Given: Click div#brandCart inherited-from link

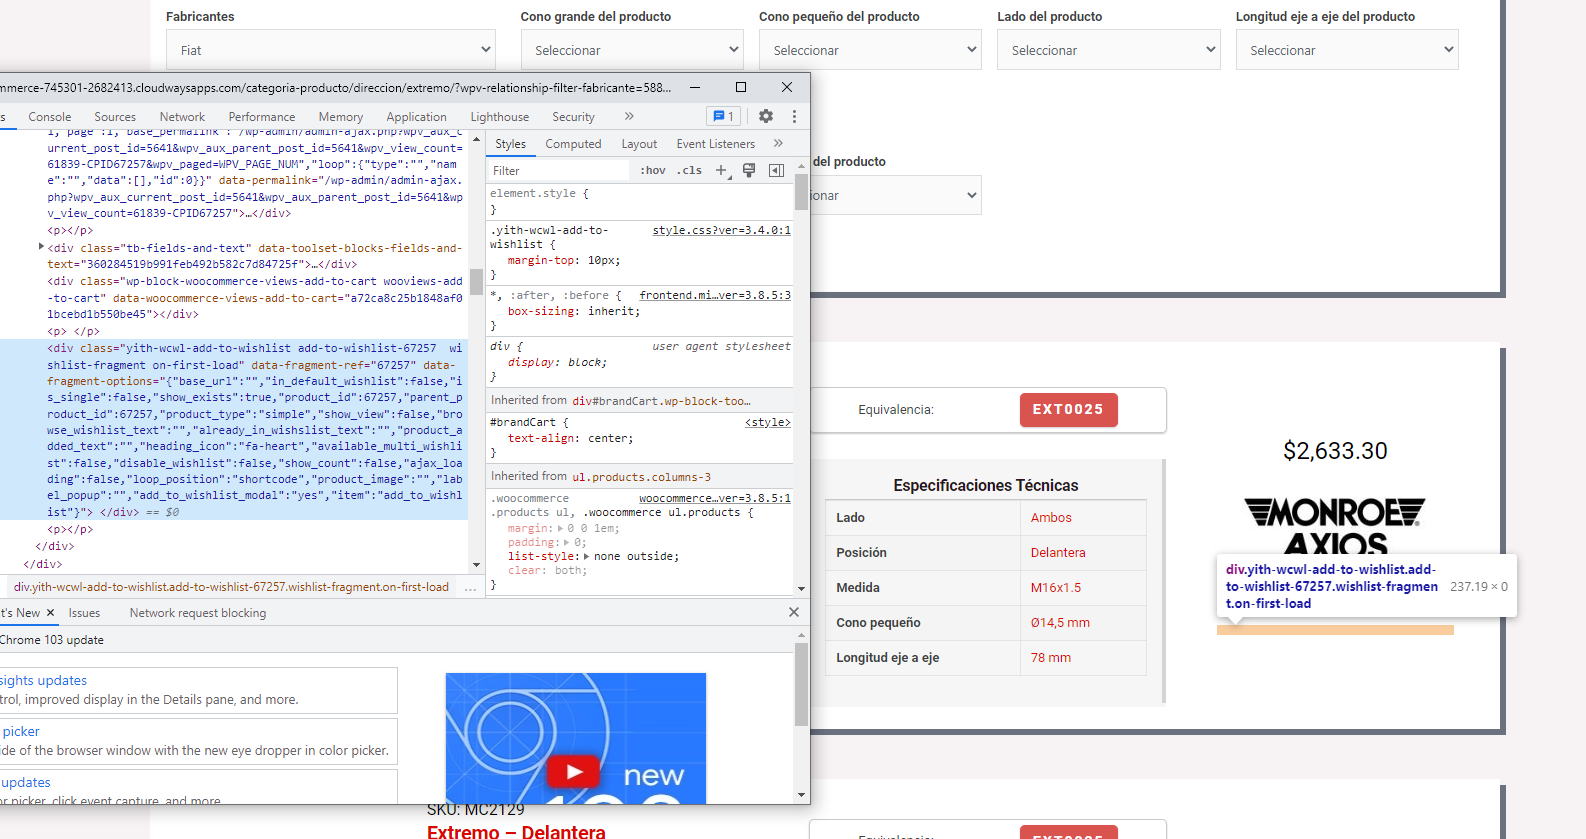Looking at the screenshot, I should (661, 401).
